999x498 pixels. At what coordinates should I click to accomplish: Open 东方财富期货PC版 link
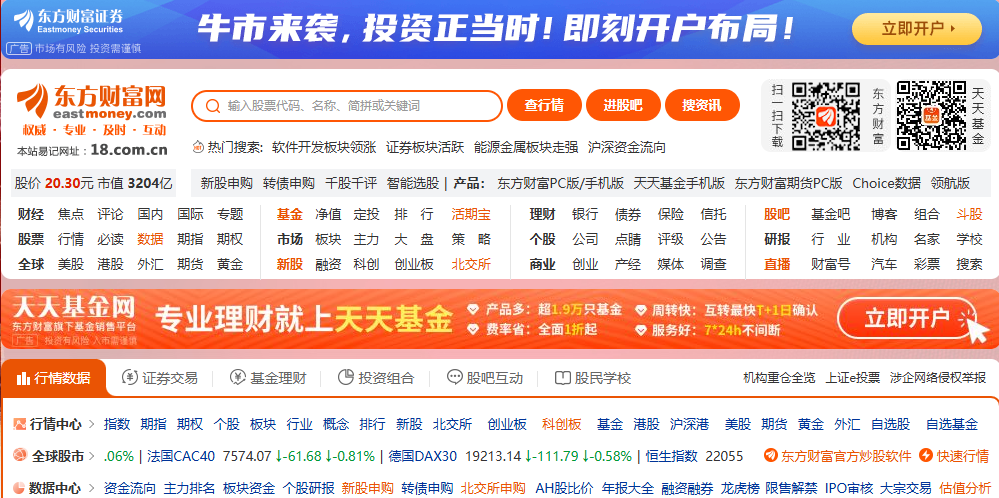point(788,183)
